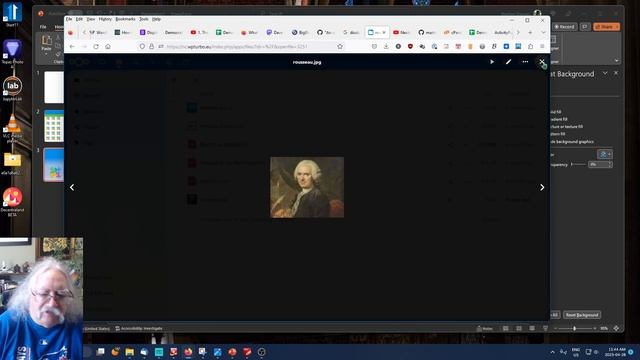List all tabs dropdown chevron in Firefox
Viewport: 640px width, 360px height.
[543, 32]
